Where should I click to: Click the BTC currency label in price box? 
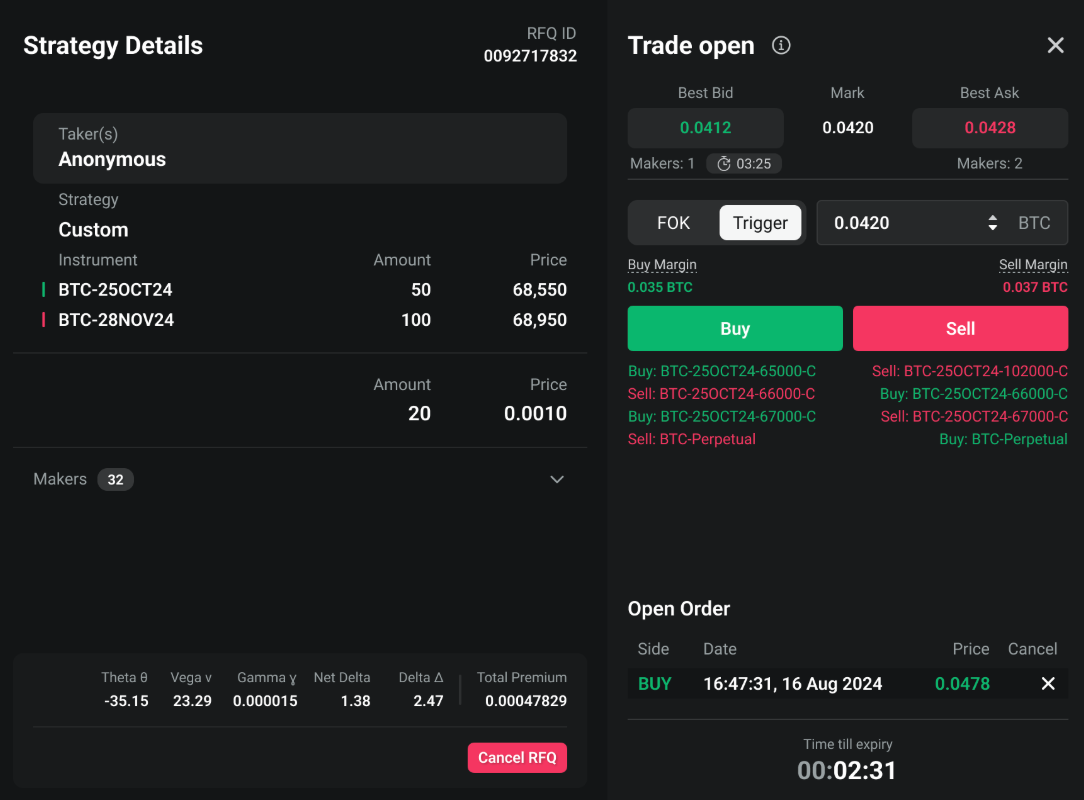click(x=1034, y=222)
